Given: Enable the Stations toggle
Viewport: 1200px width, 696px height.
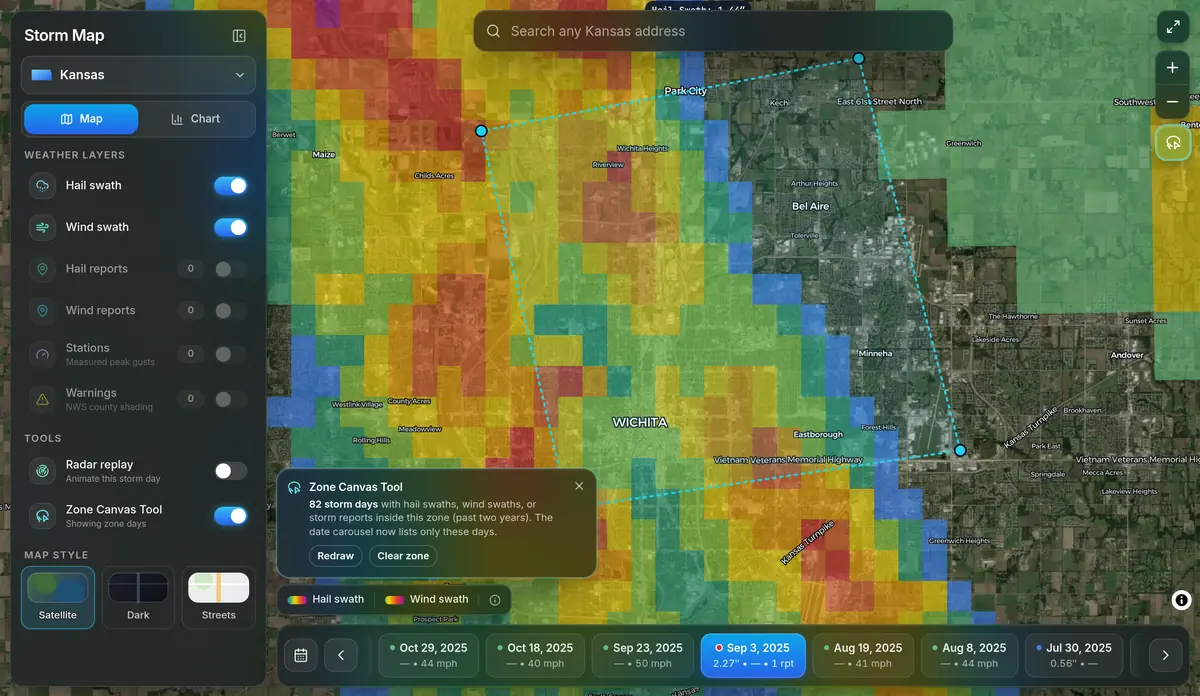Looking at the screenshot, I should click(x=230, y=354).
